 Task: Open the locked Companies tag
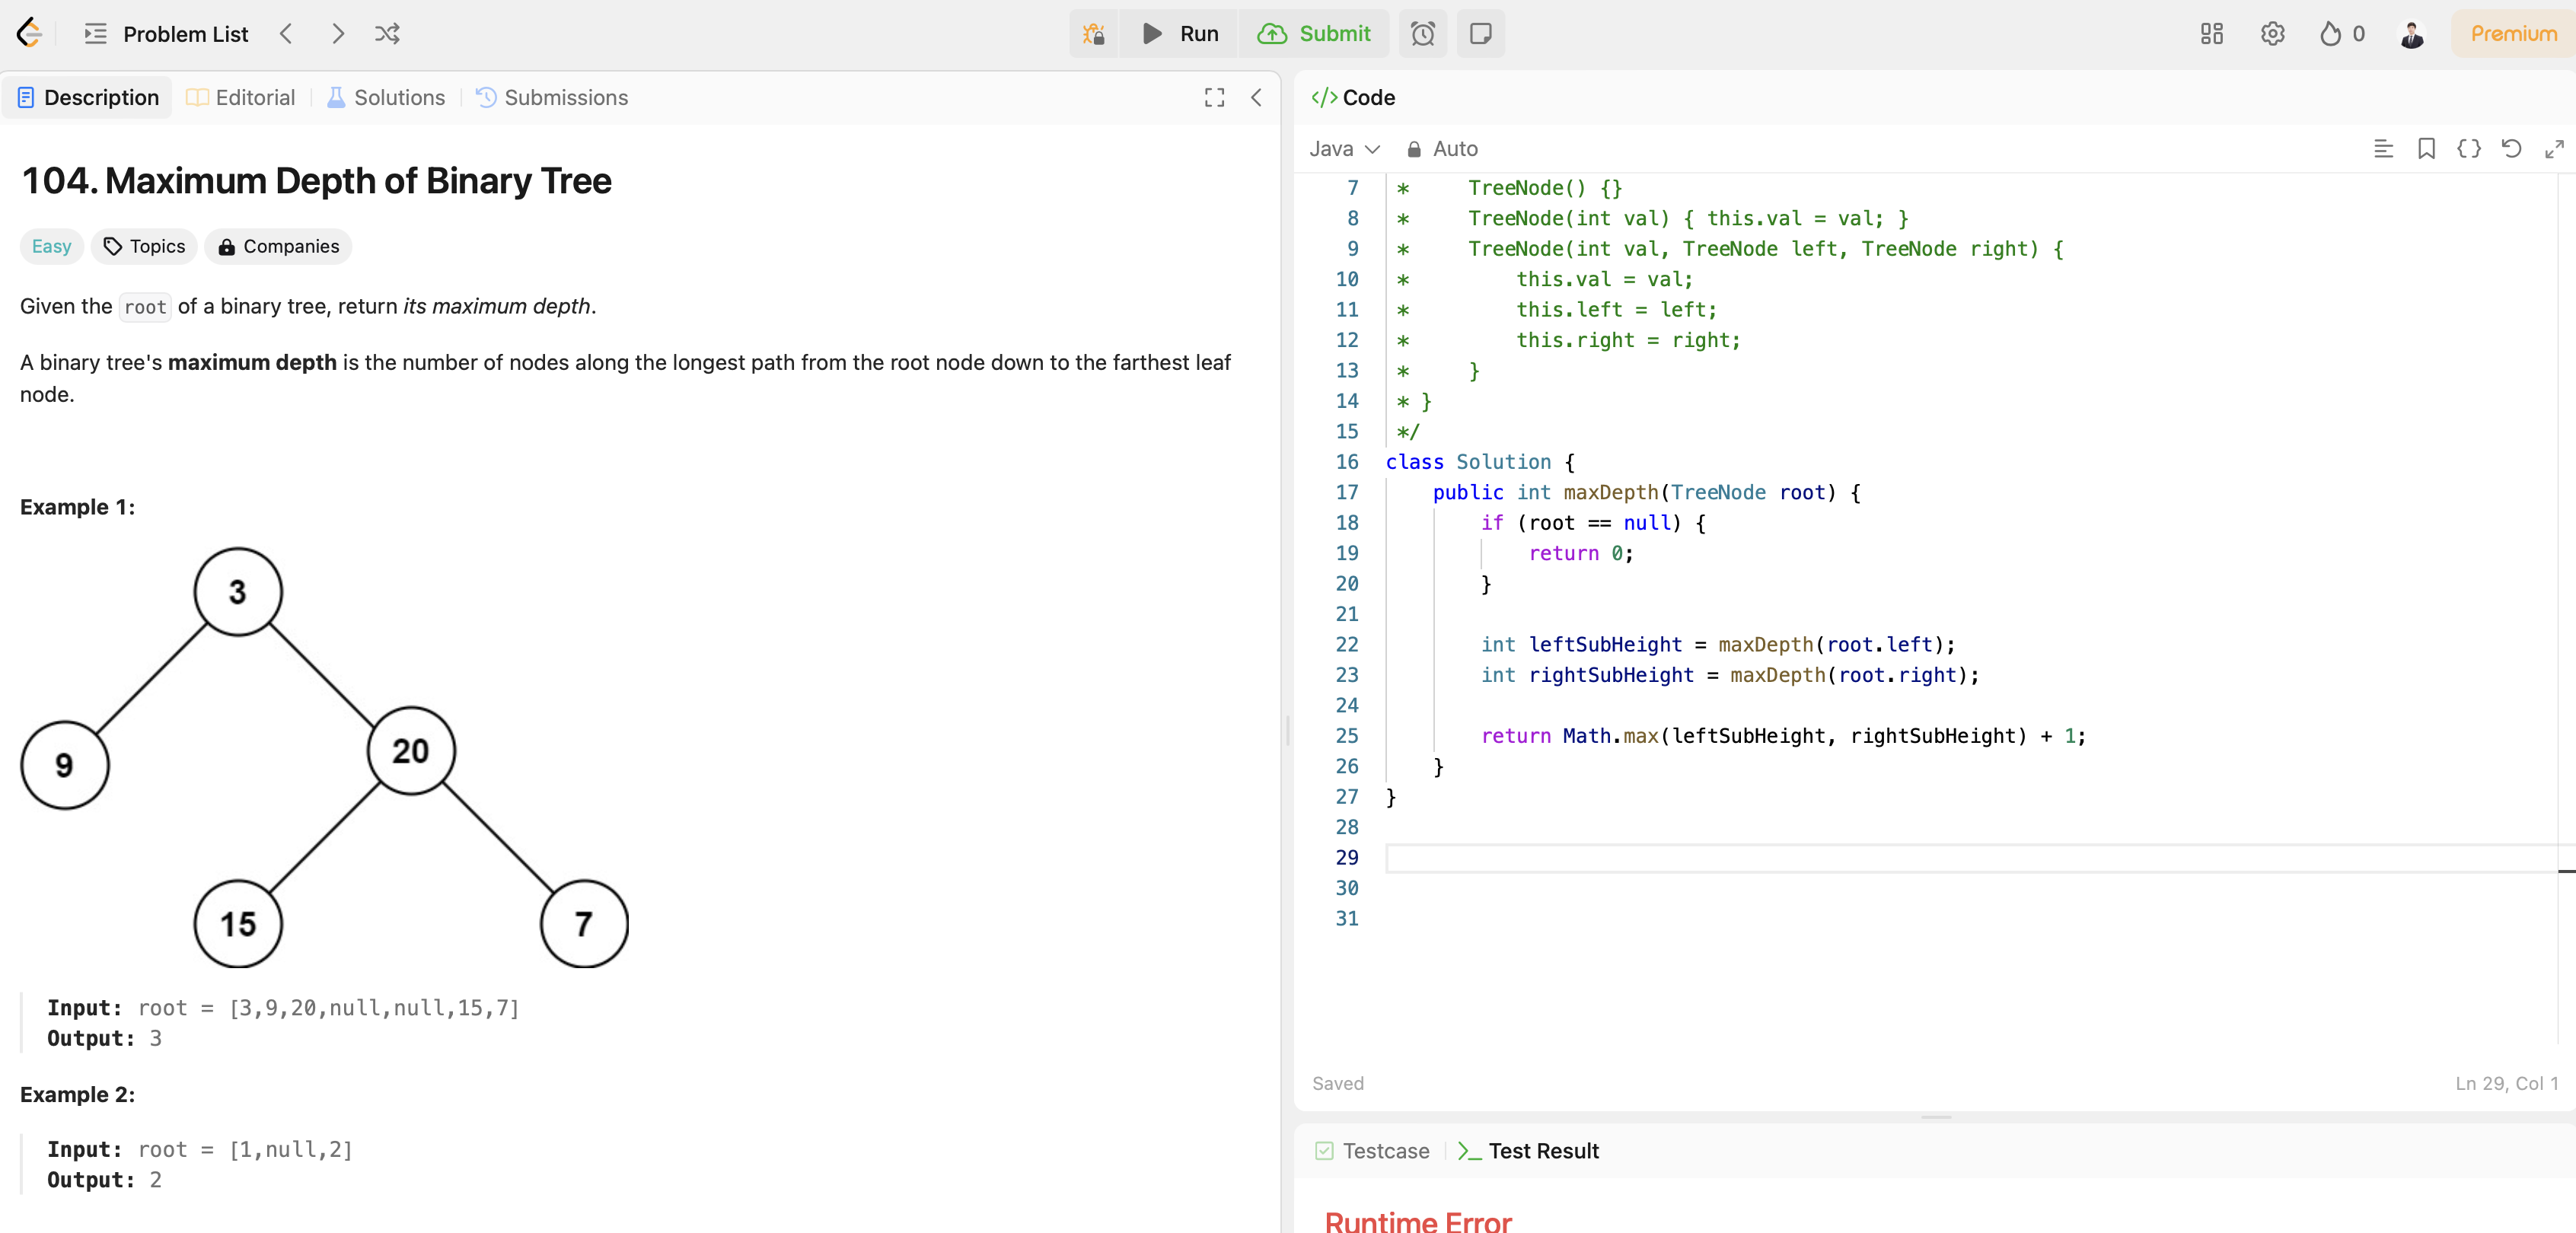[x=278, y=246]
